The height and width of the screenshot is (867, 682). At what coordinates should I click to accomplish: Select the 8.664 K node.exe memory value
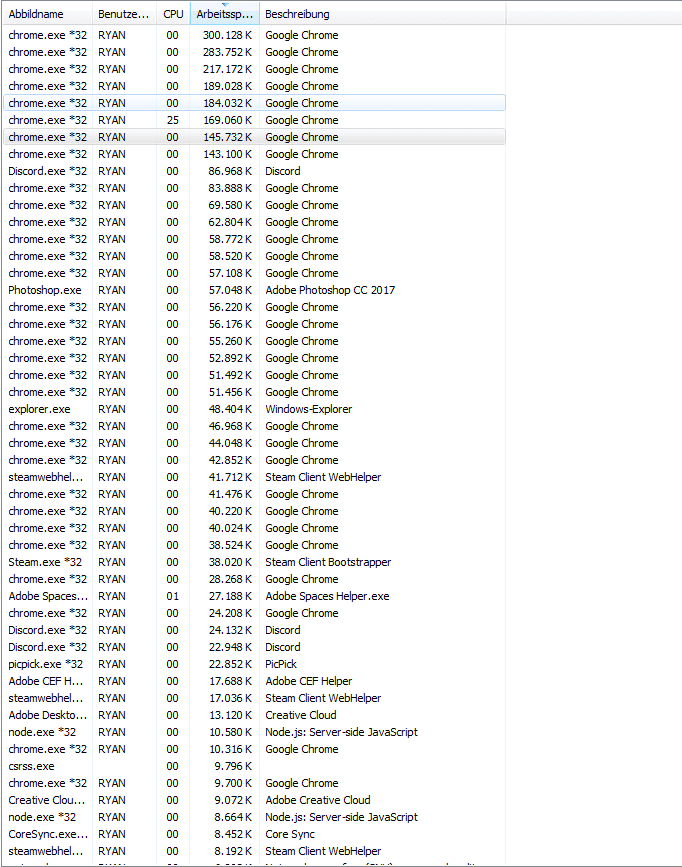click(232, 817)
